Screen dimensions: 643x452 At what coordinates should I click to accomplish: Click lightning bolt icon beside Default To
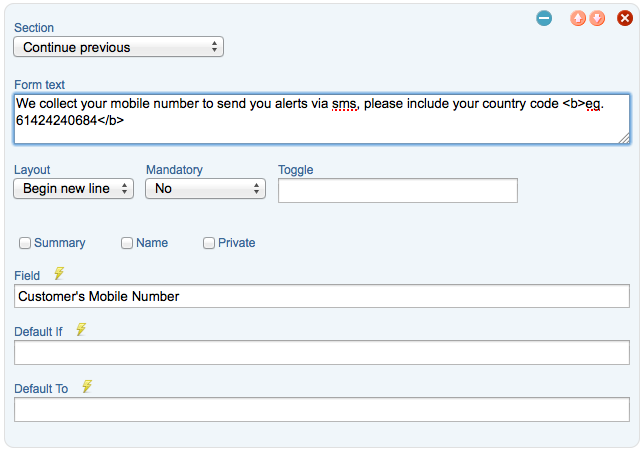(x=87, y=386)
